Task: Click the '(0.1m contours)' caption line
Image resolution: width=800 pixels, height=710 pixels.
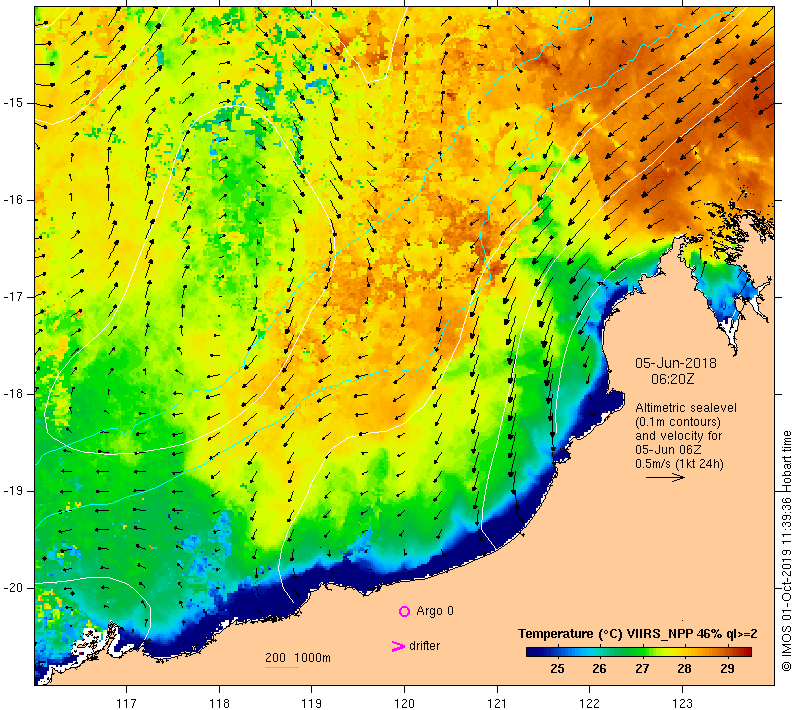Action: coord(678,422)
